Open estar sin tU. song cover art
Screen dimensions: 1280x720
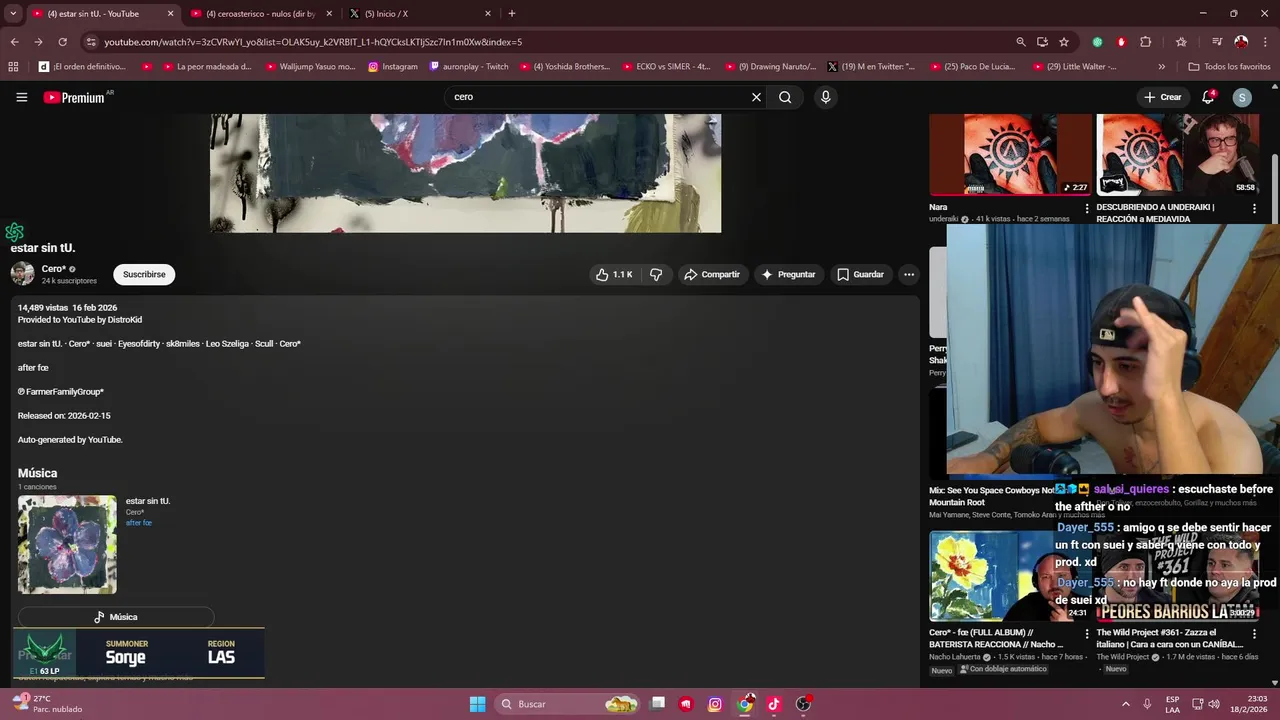click(x=67, y=545)
